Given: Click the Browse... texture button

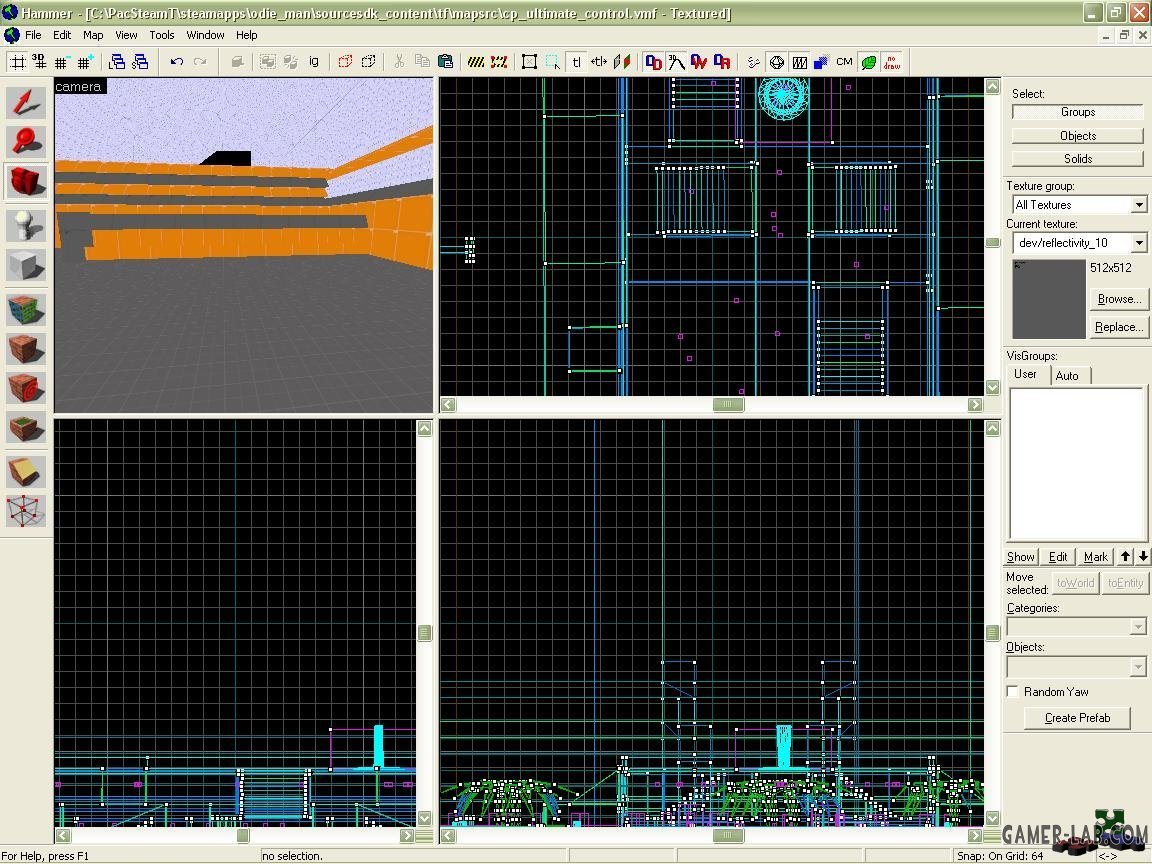Looking at the screenshot, I should (x=1118, y=299).
